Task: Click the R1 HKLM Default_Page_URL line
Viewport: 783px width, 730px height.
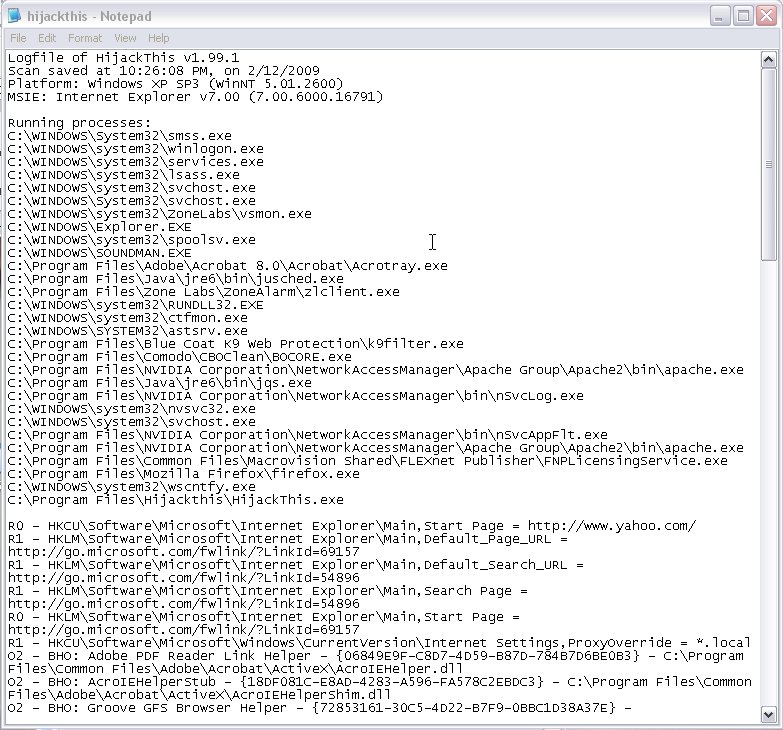Action: pos(288,539)
